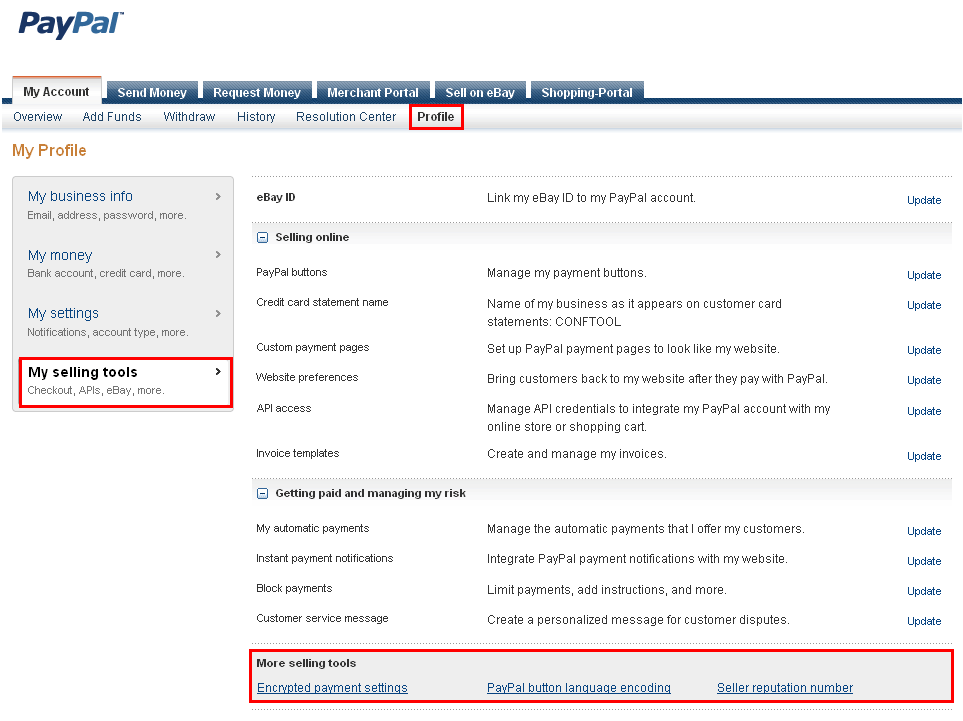Update My automatic payments

[x=924, y=531]
